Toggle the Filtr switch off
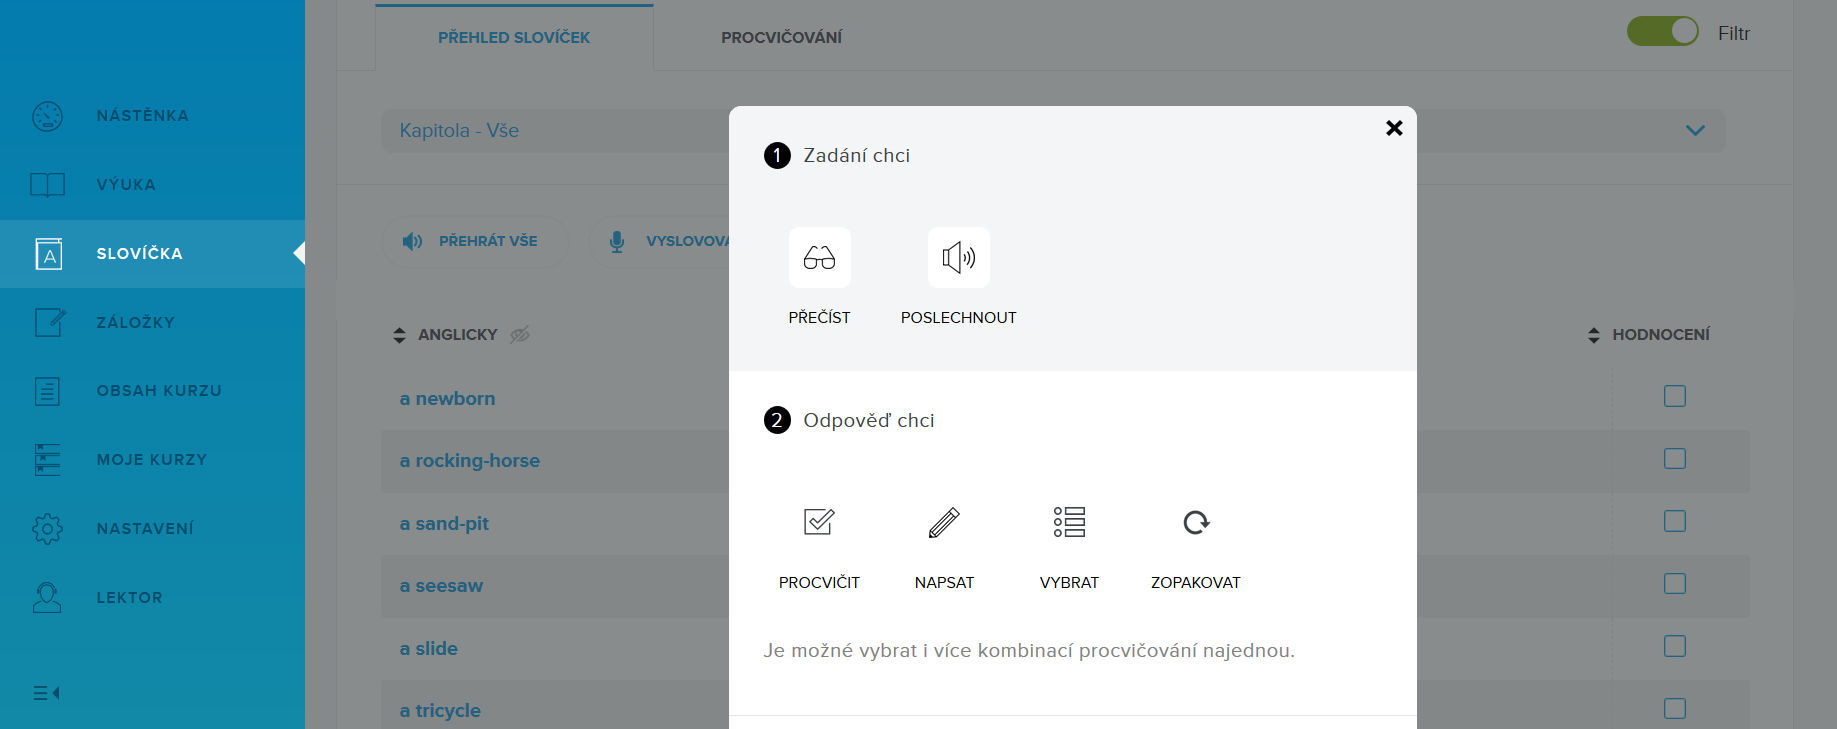The image size is (1837, 729). click(x=1662, y=32)
